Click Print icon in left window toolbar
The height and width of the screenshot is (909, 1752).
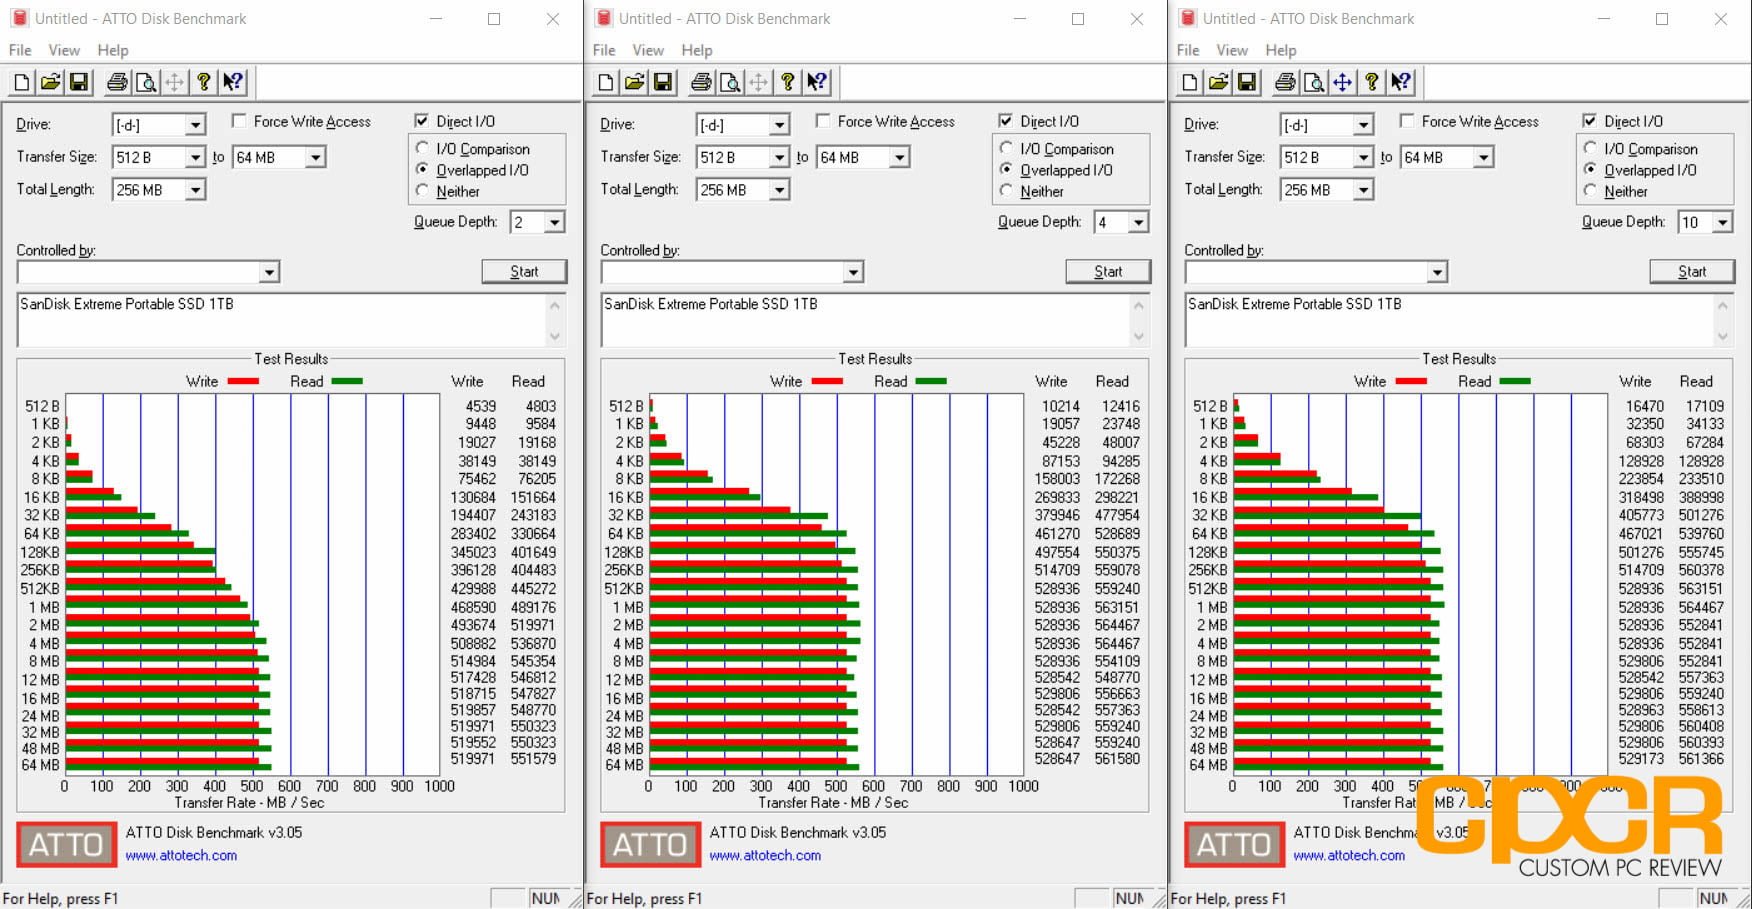tap(117, 82)
